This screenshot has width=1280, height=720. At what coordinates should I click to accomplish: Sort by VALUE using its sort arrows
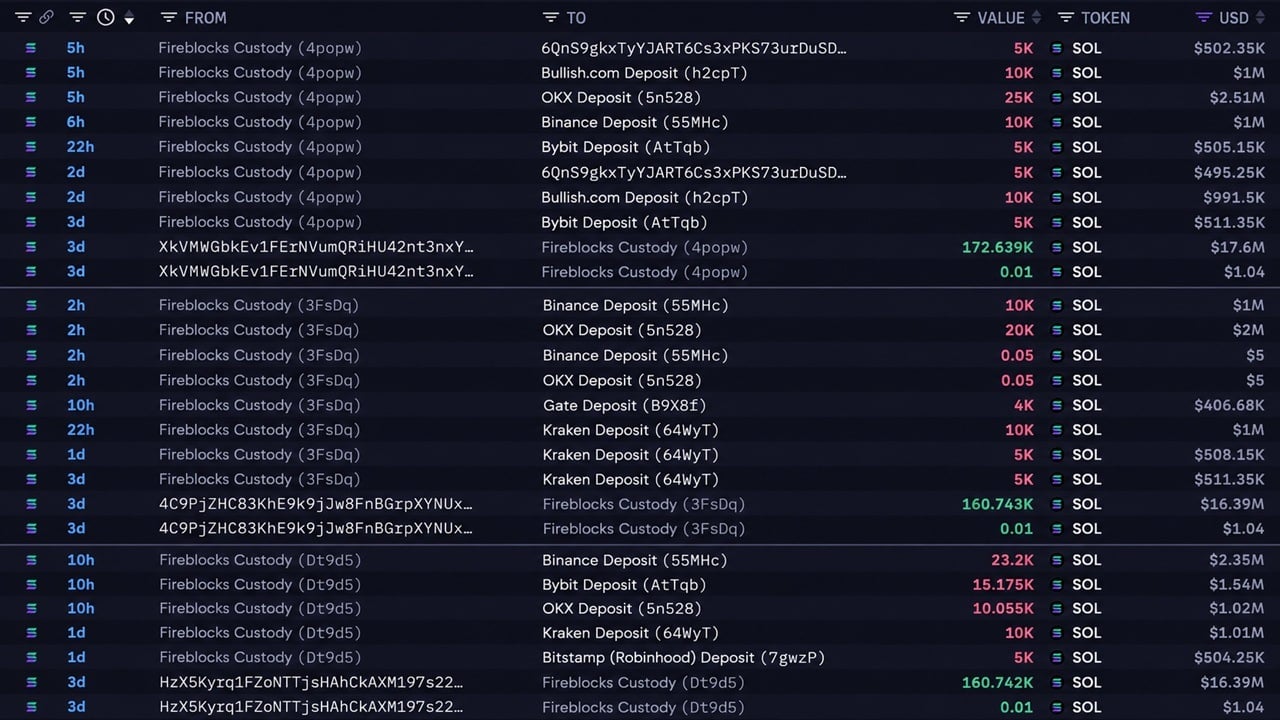tap(1037, 17)
